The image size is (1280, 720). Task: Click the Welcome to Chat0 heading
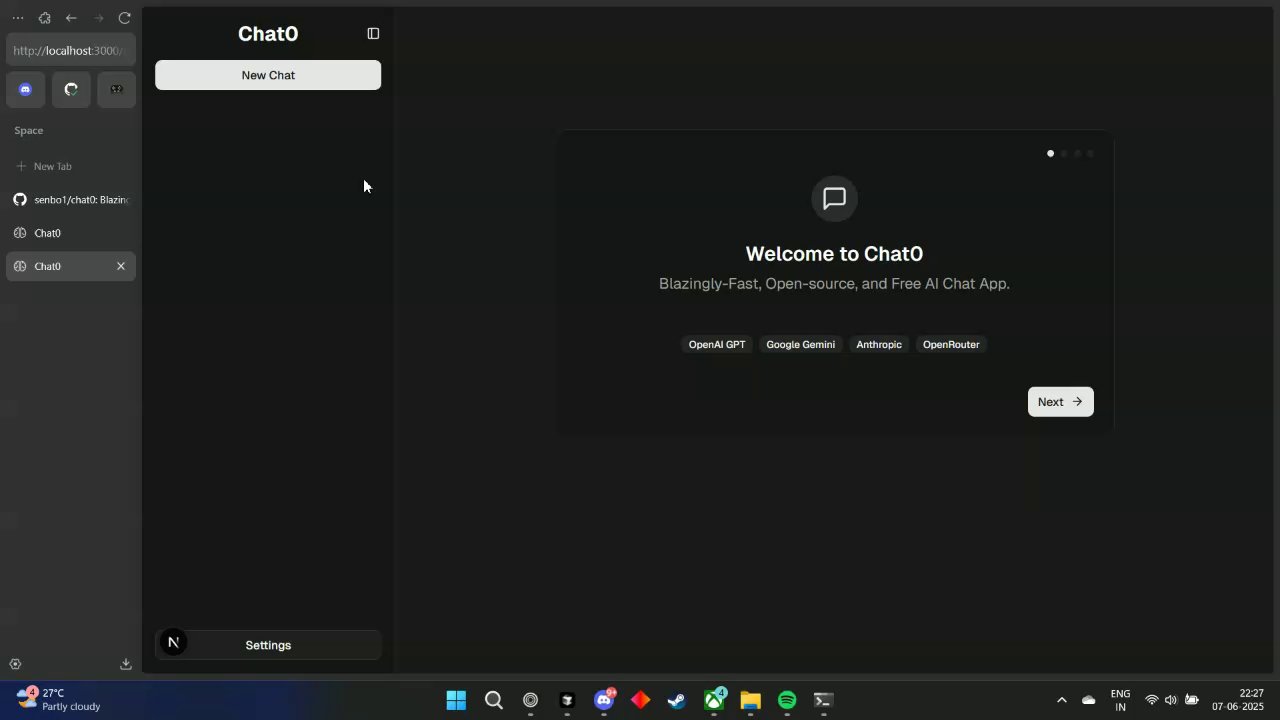[834, 254]
